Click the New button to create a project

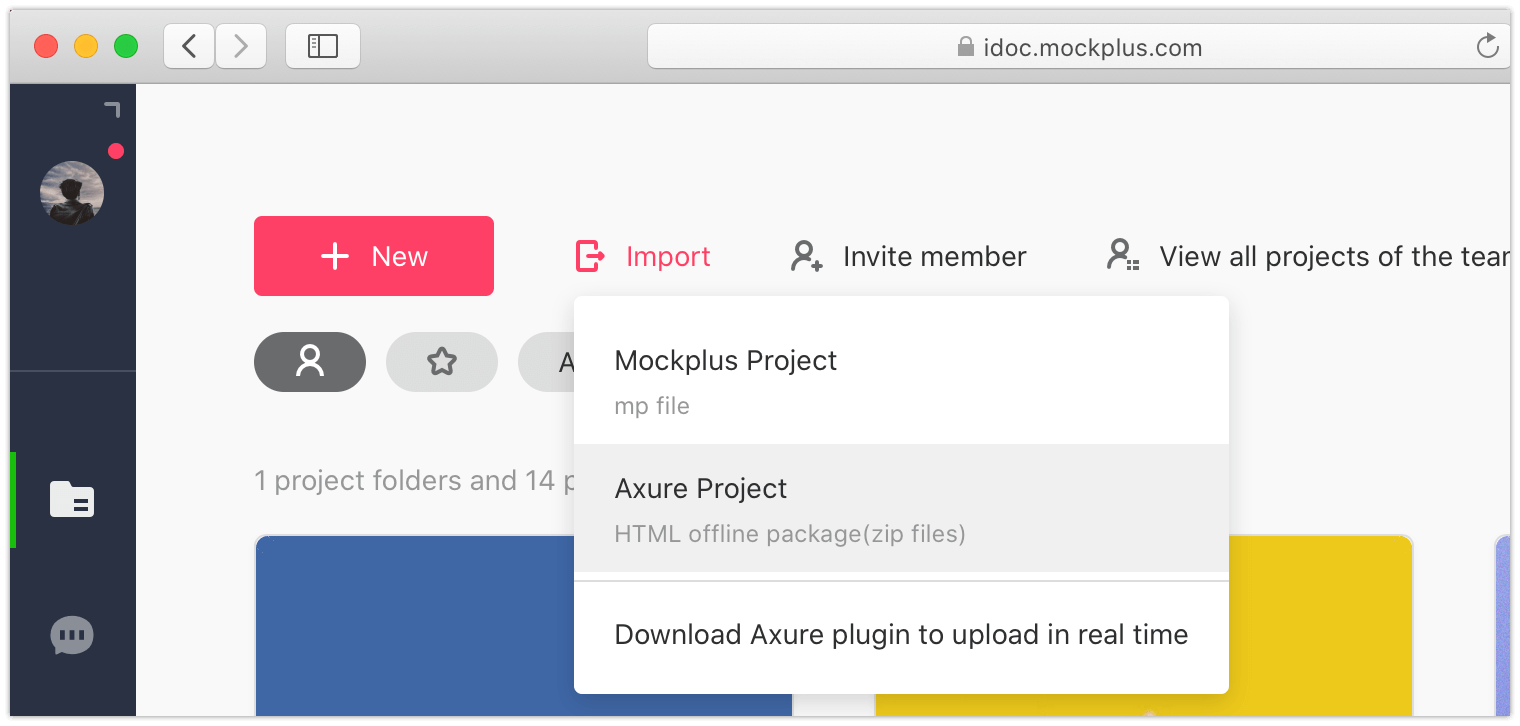pyautogui.click(x=373, y=256)
